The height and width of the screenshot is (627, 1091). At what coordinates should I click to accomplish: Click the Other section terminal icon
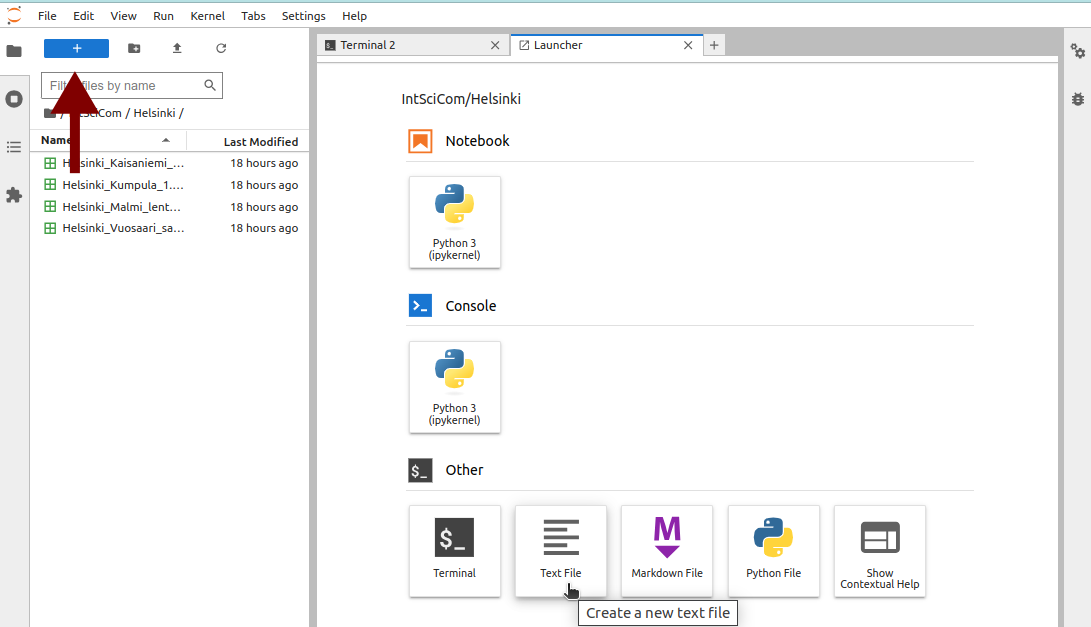tap(420, 470)
